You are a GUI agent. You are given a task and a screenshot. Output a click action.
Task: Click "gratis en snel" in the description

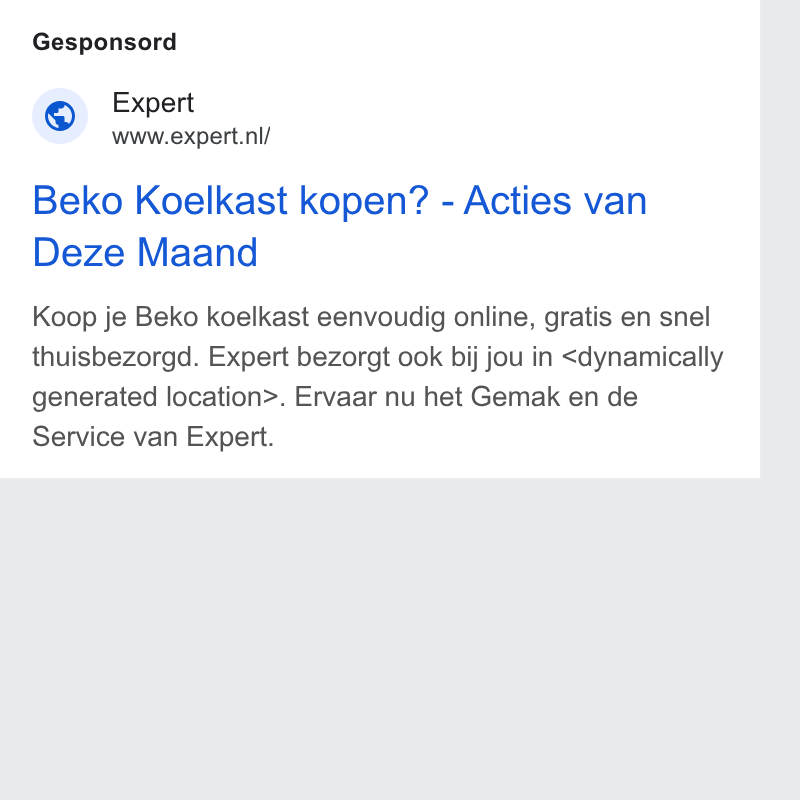pos(627,317)
